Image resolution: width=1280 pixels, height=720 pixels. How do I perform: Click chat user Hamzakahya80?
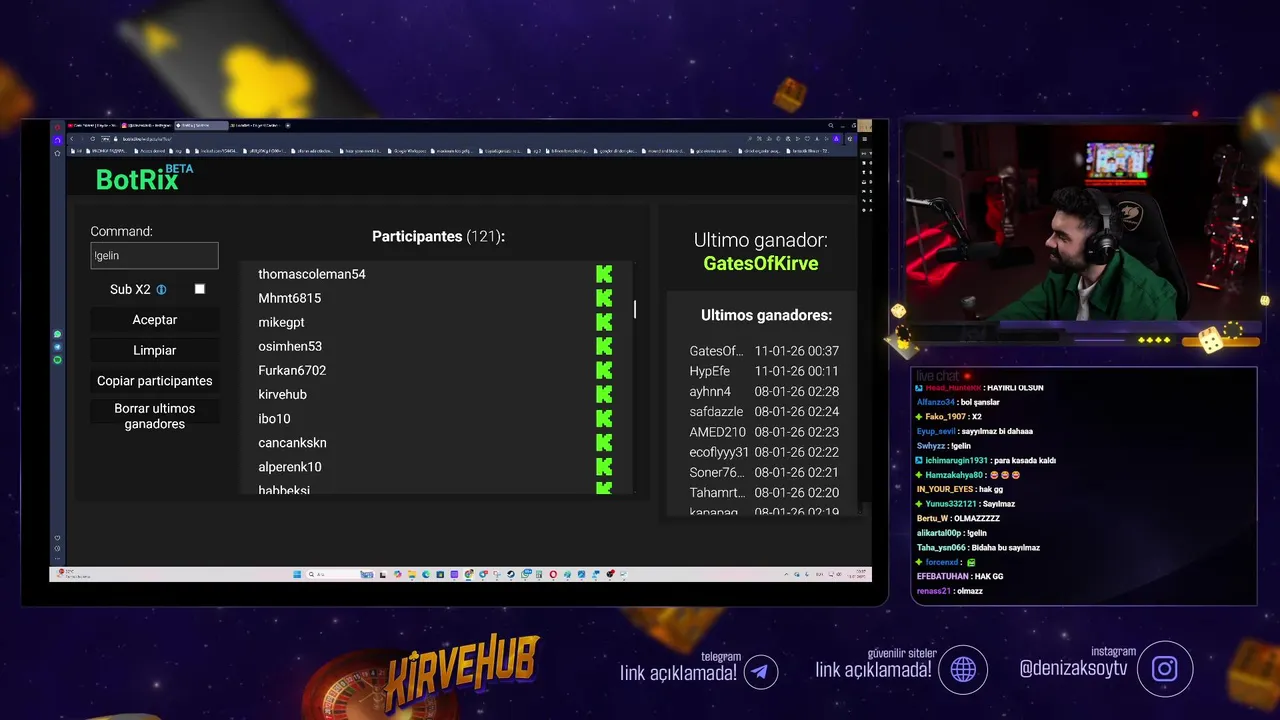[954, 475]
